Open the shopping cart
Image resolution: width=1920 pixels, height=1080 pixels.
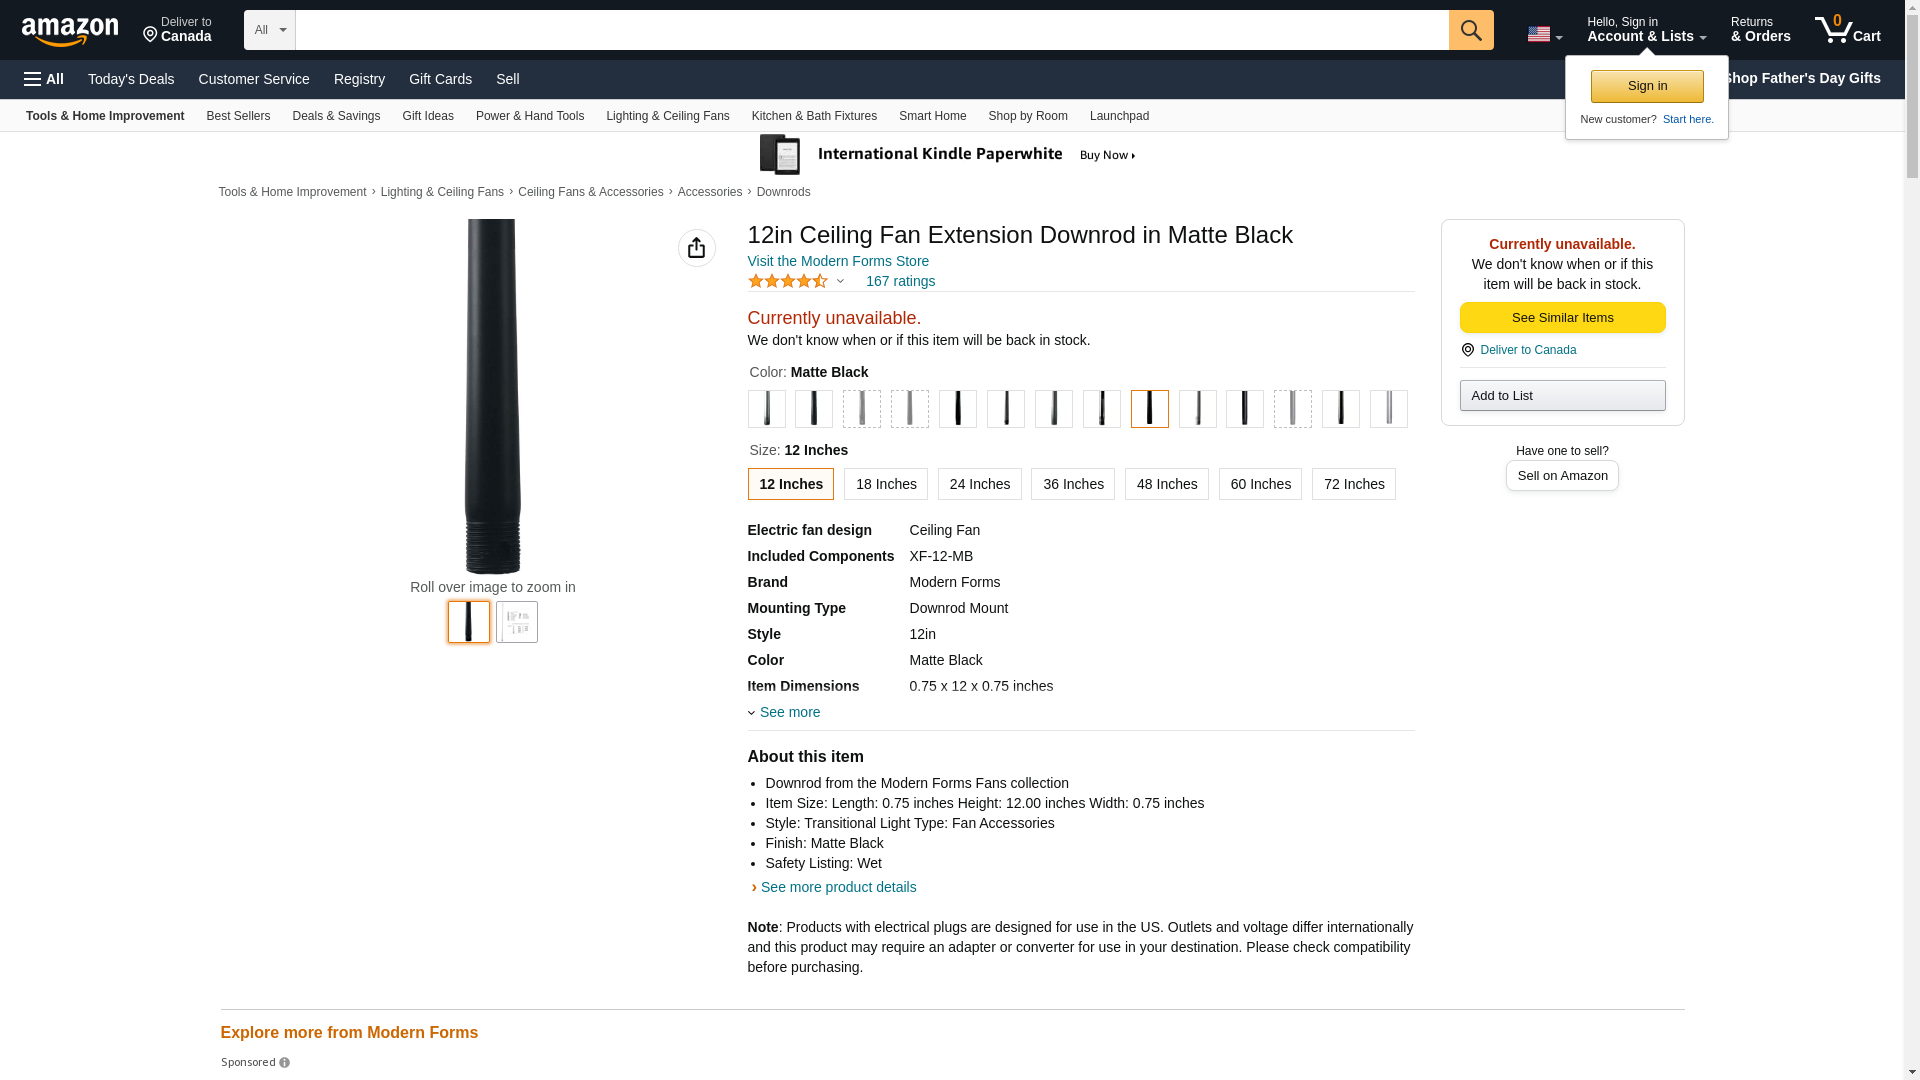1847,30
